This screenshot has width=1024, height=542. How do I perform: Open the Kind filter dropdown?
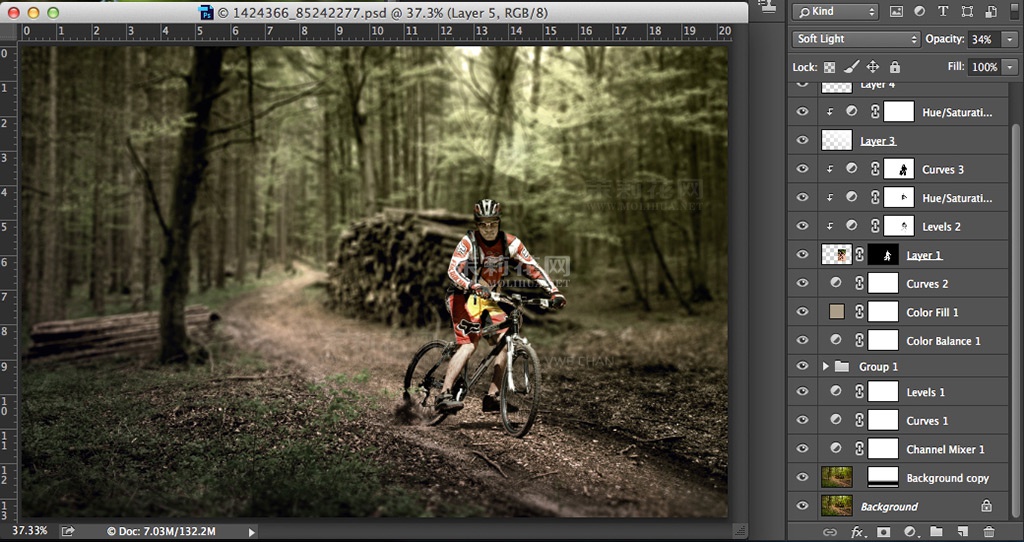835,11
